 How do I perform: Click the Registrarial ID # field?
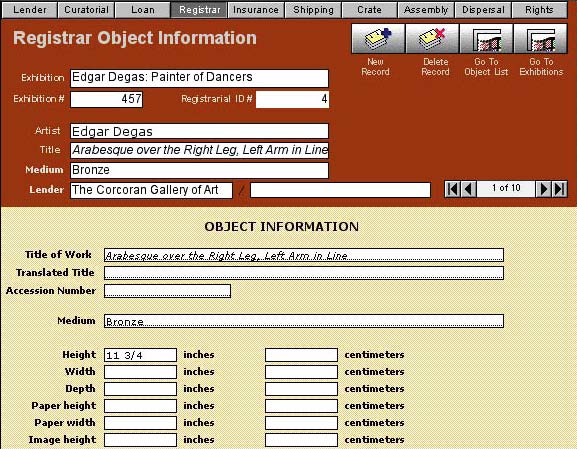[x=292, y=99]
